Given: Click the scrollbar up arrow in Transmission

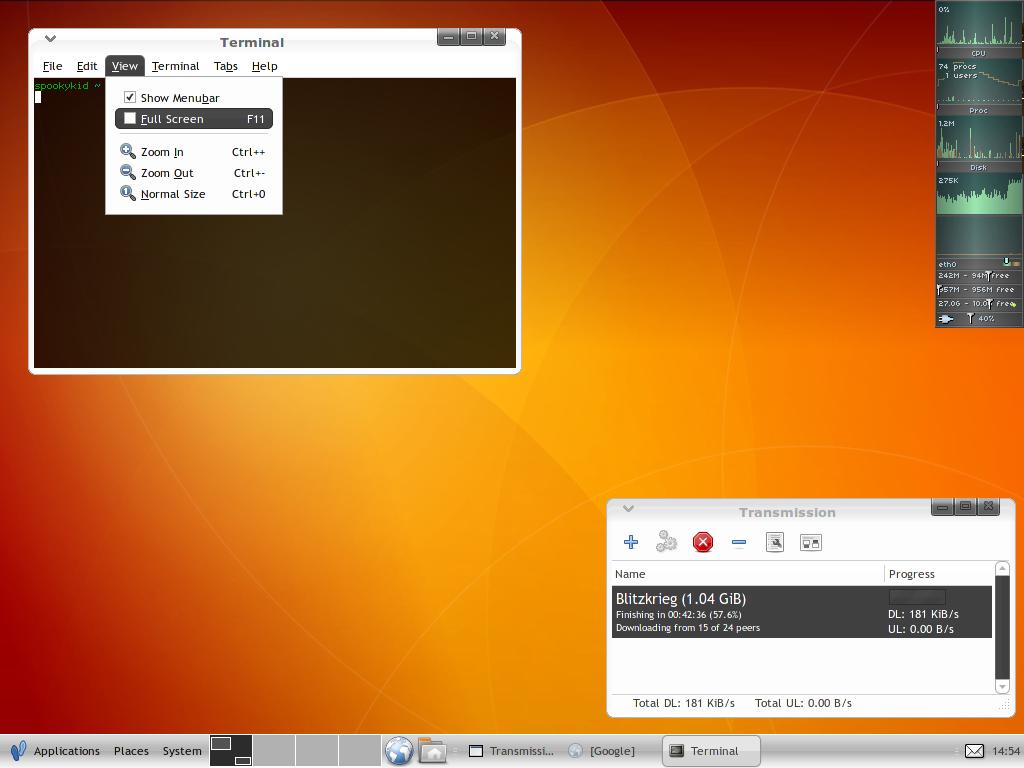Looking at the screenshot, I should pyautogui.click(x=1002, y=568).
